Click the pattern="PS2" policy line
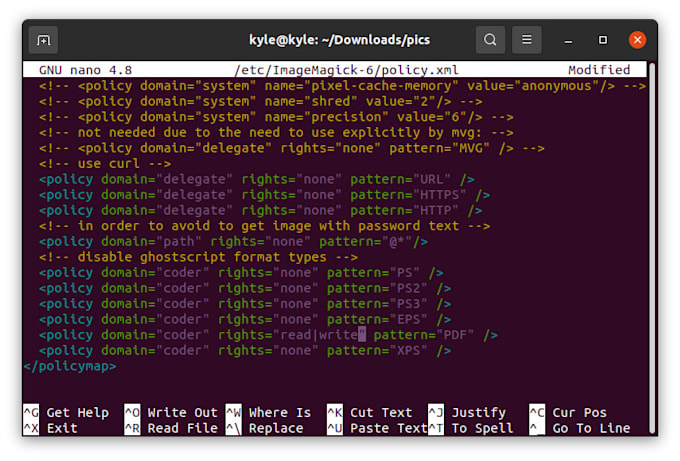Screen dimensions: 680x461 (245, 288)
